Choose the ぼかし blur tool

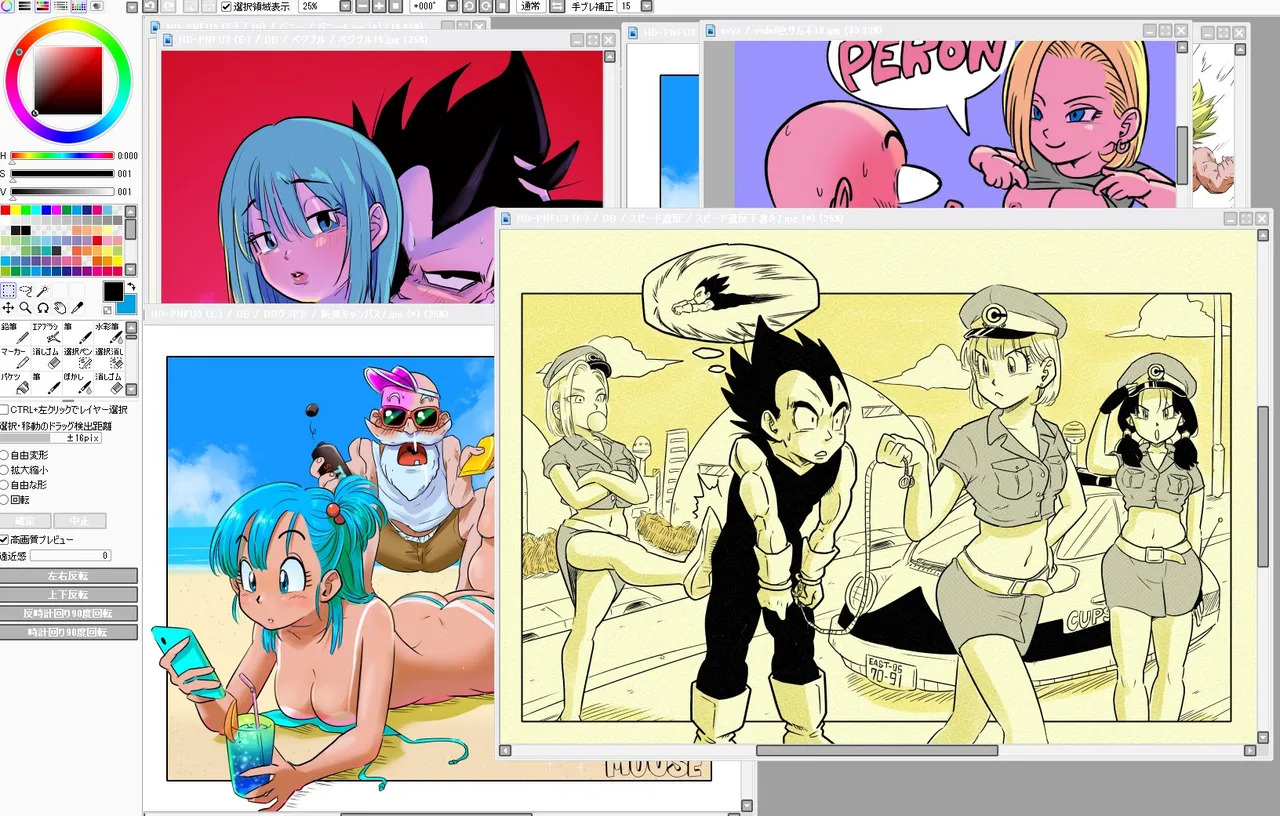[78, 384]
